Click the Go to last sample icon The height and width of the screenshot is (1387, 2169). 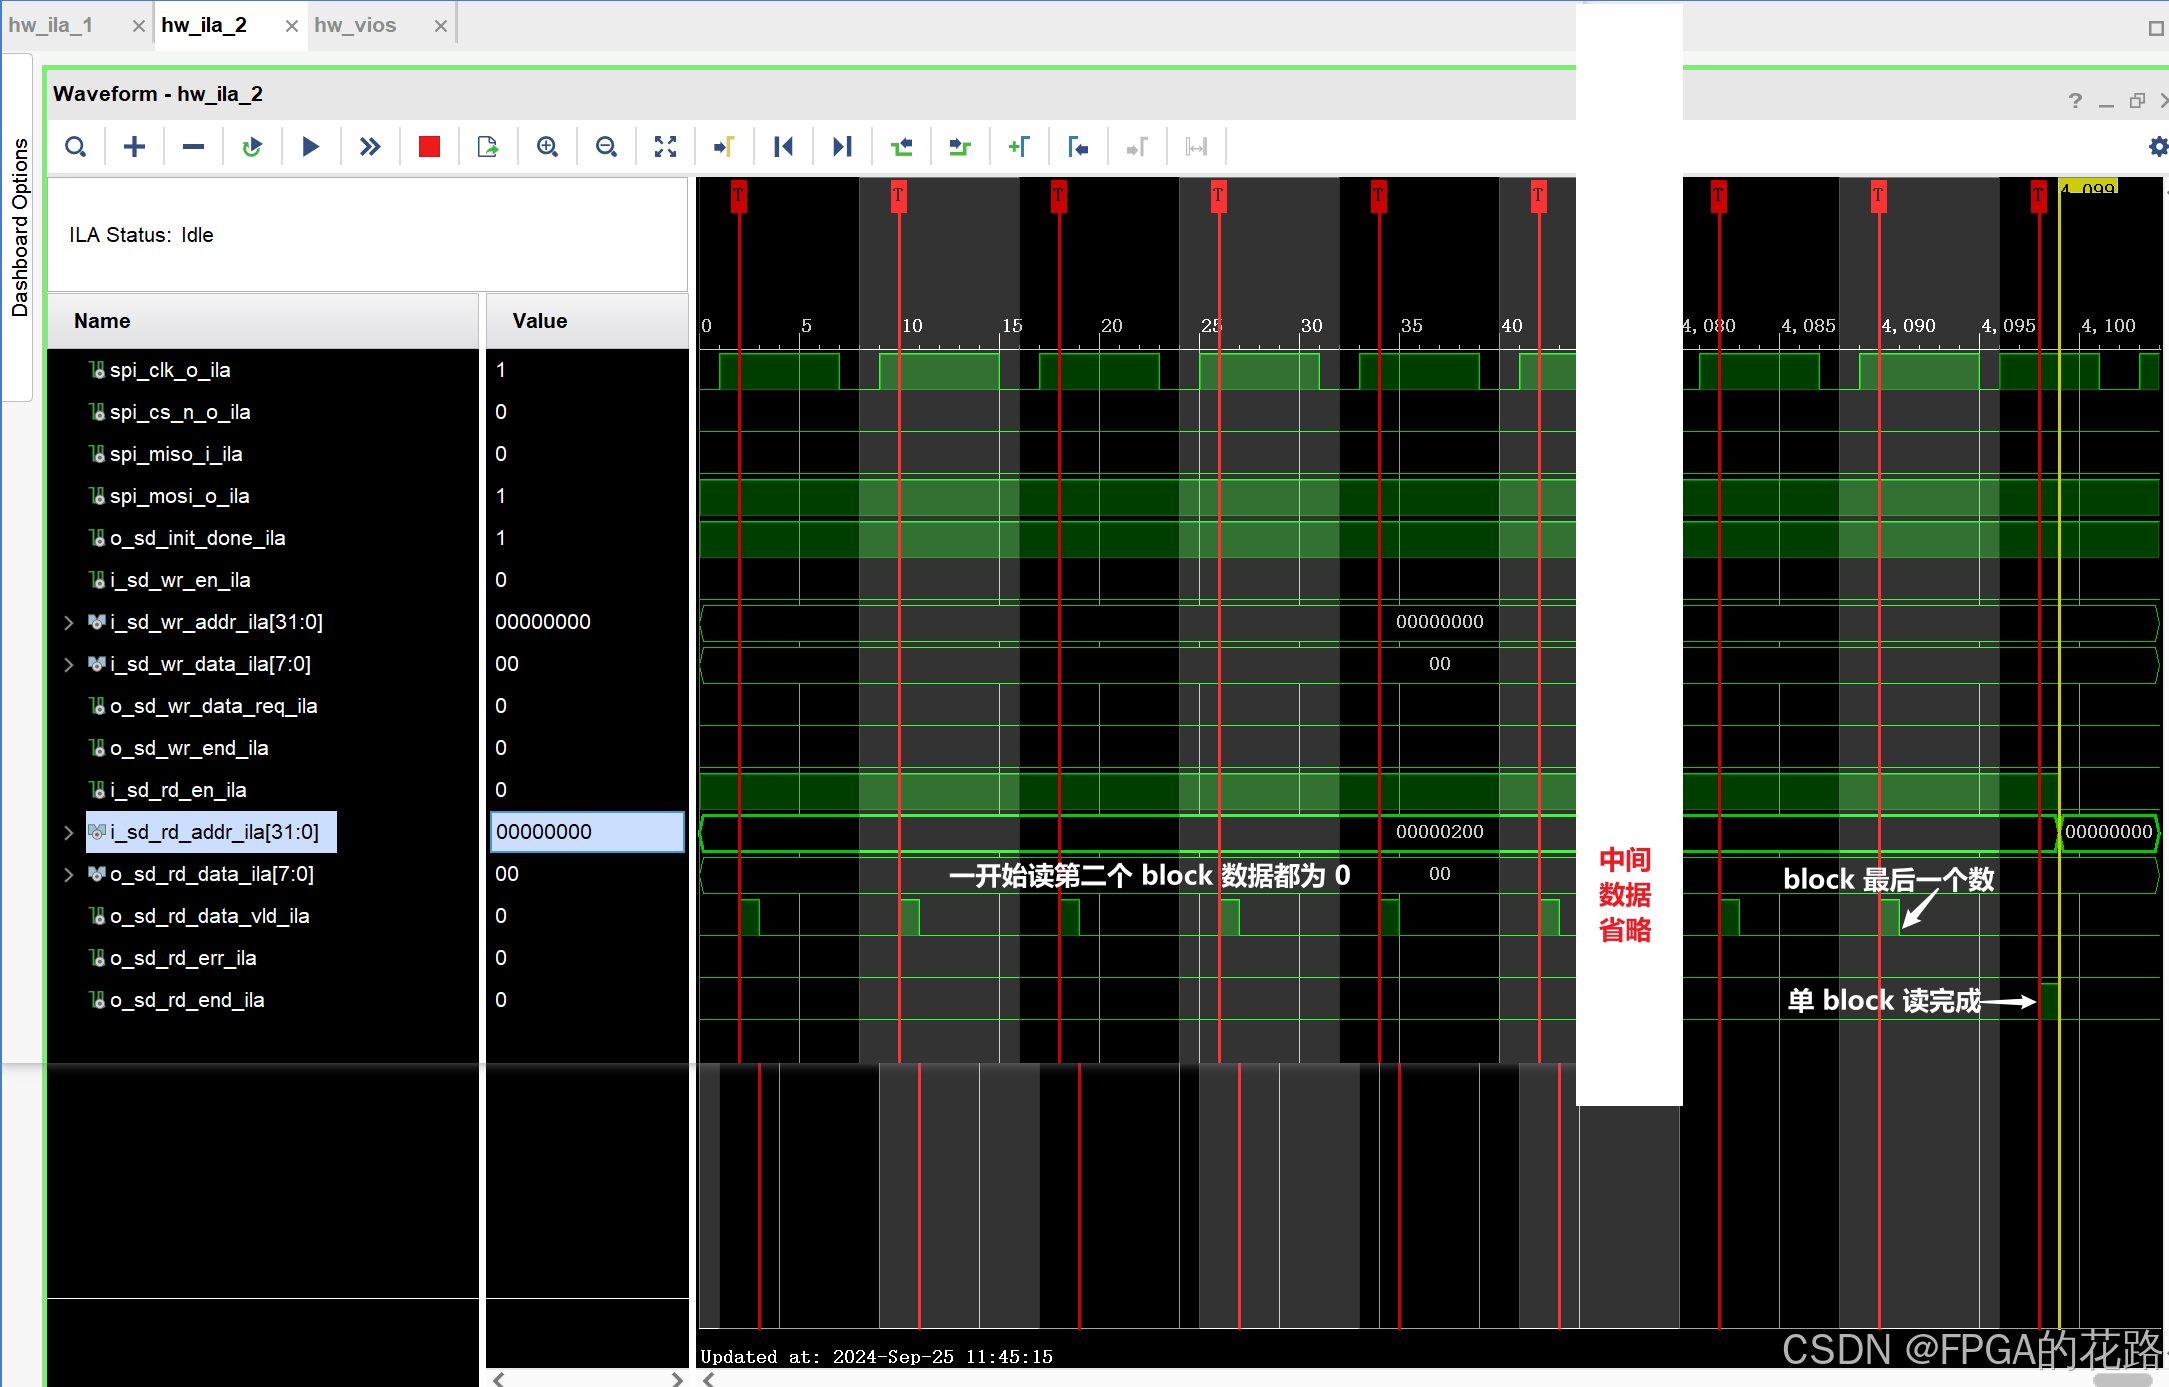coord(842,147)
